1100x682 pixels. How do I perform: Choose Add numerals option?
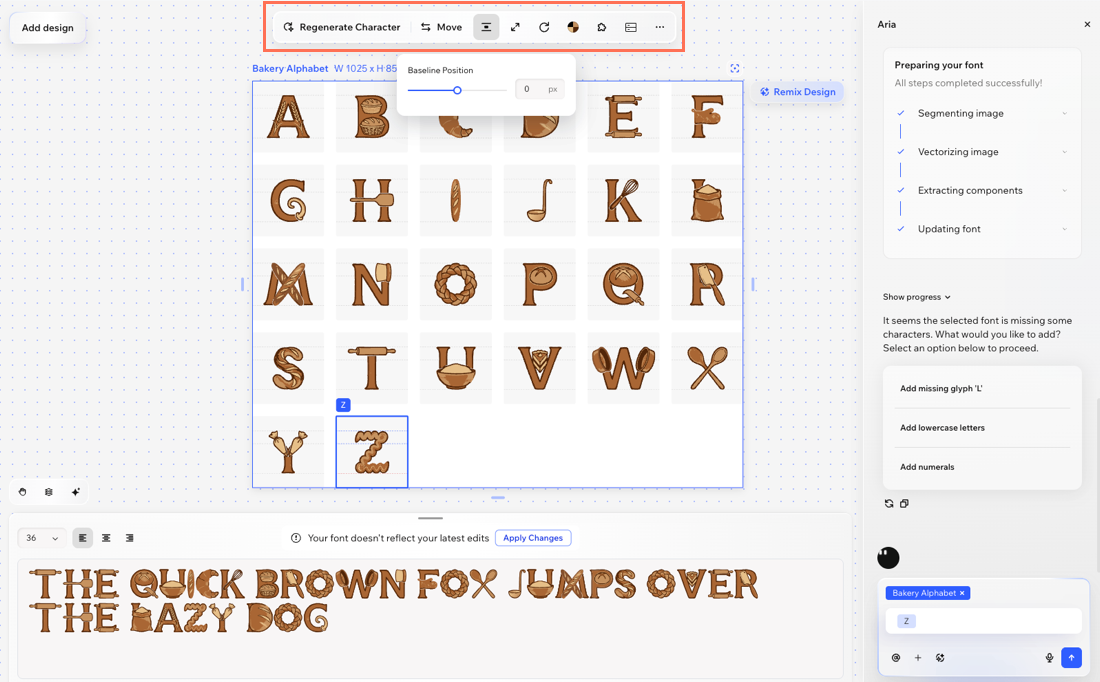click(x=982, y=467)
